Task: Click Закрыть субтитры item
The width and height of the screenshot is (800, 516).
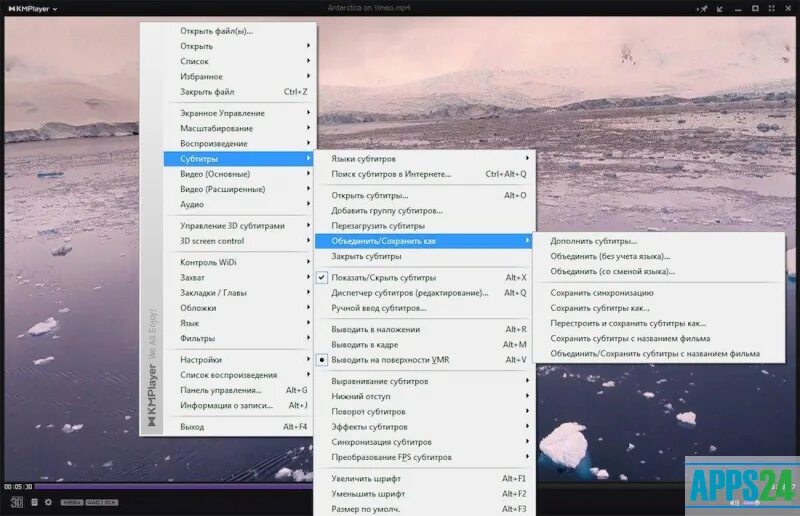Action: point(426,256)
